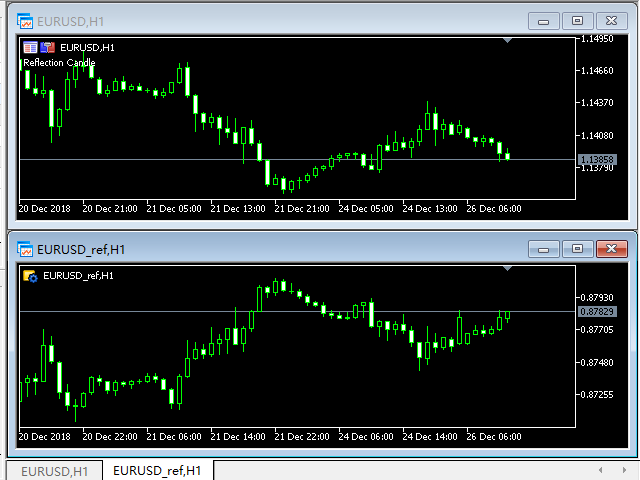Viewport: 640px width, 480px height.
Task: Click the 21 Dec 05:00 time label
Action: click(174, 209)
